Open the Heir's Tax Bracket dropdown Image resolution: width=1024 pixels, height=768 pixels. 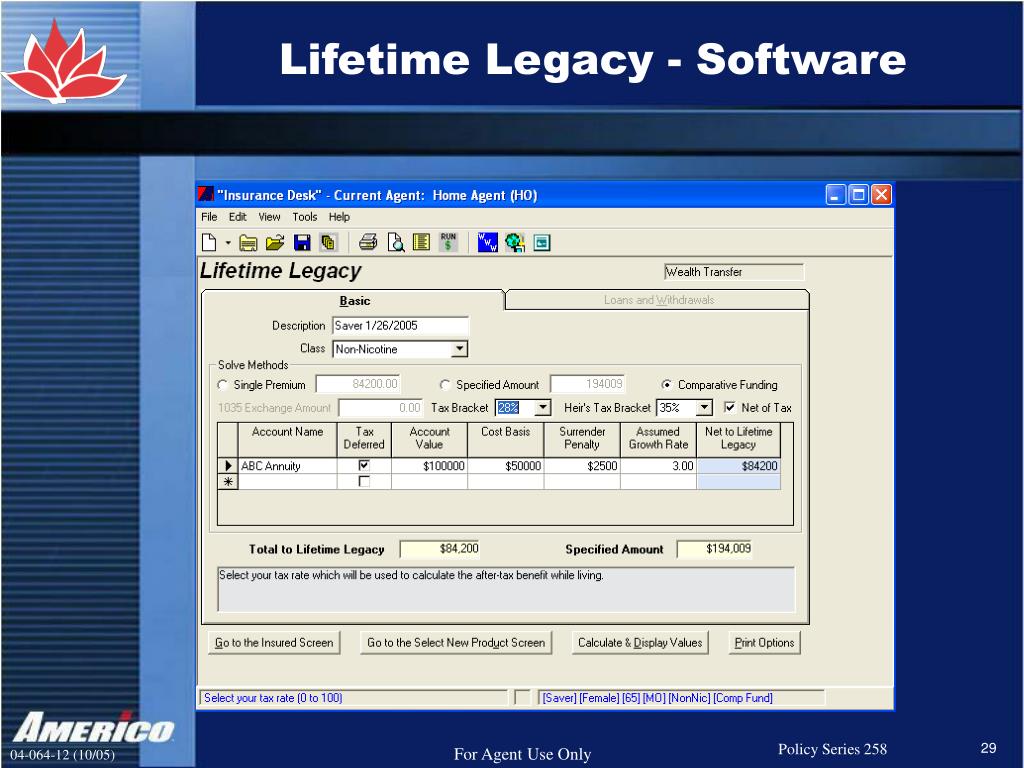click(x=704, y=407)
